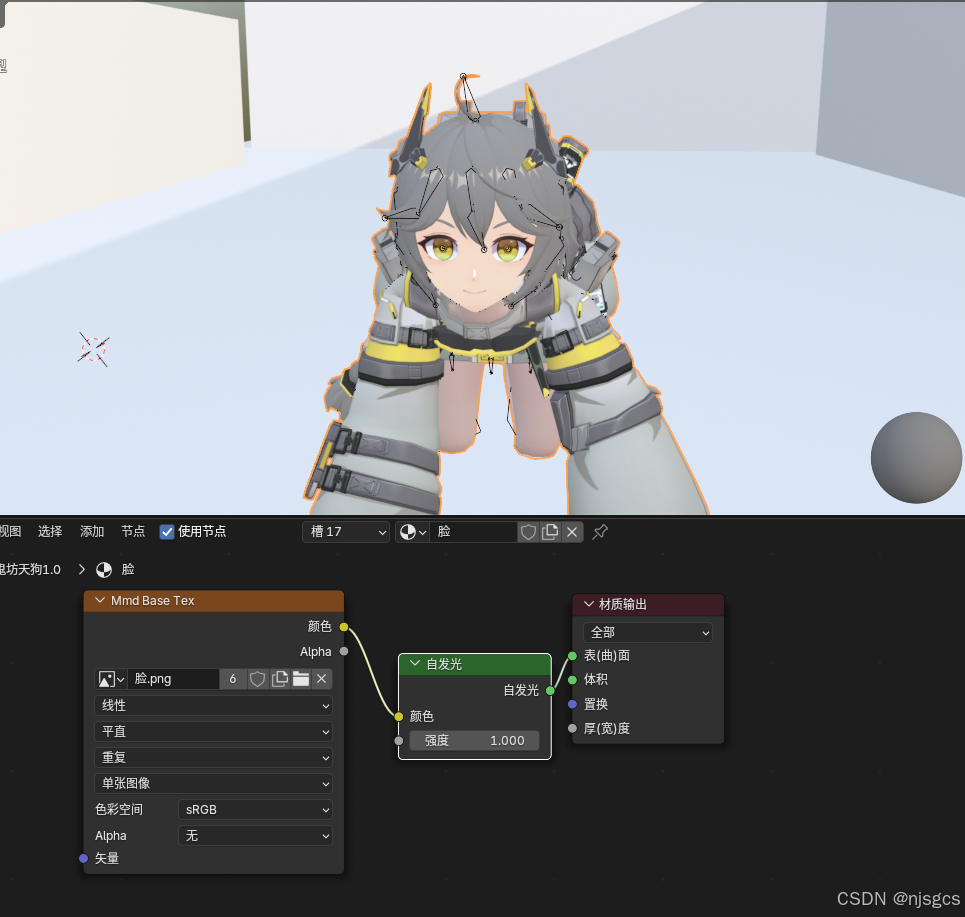
Task: Click the 体积 volume input socket
Action: point(572,679)
